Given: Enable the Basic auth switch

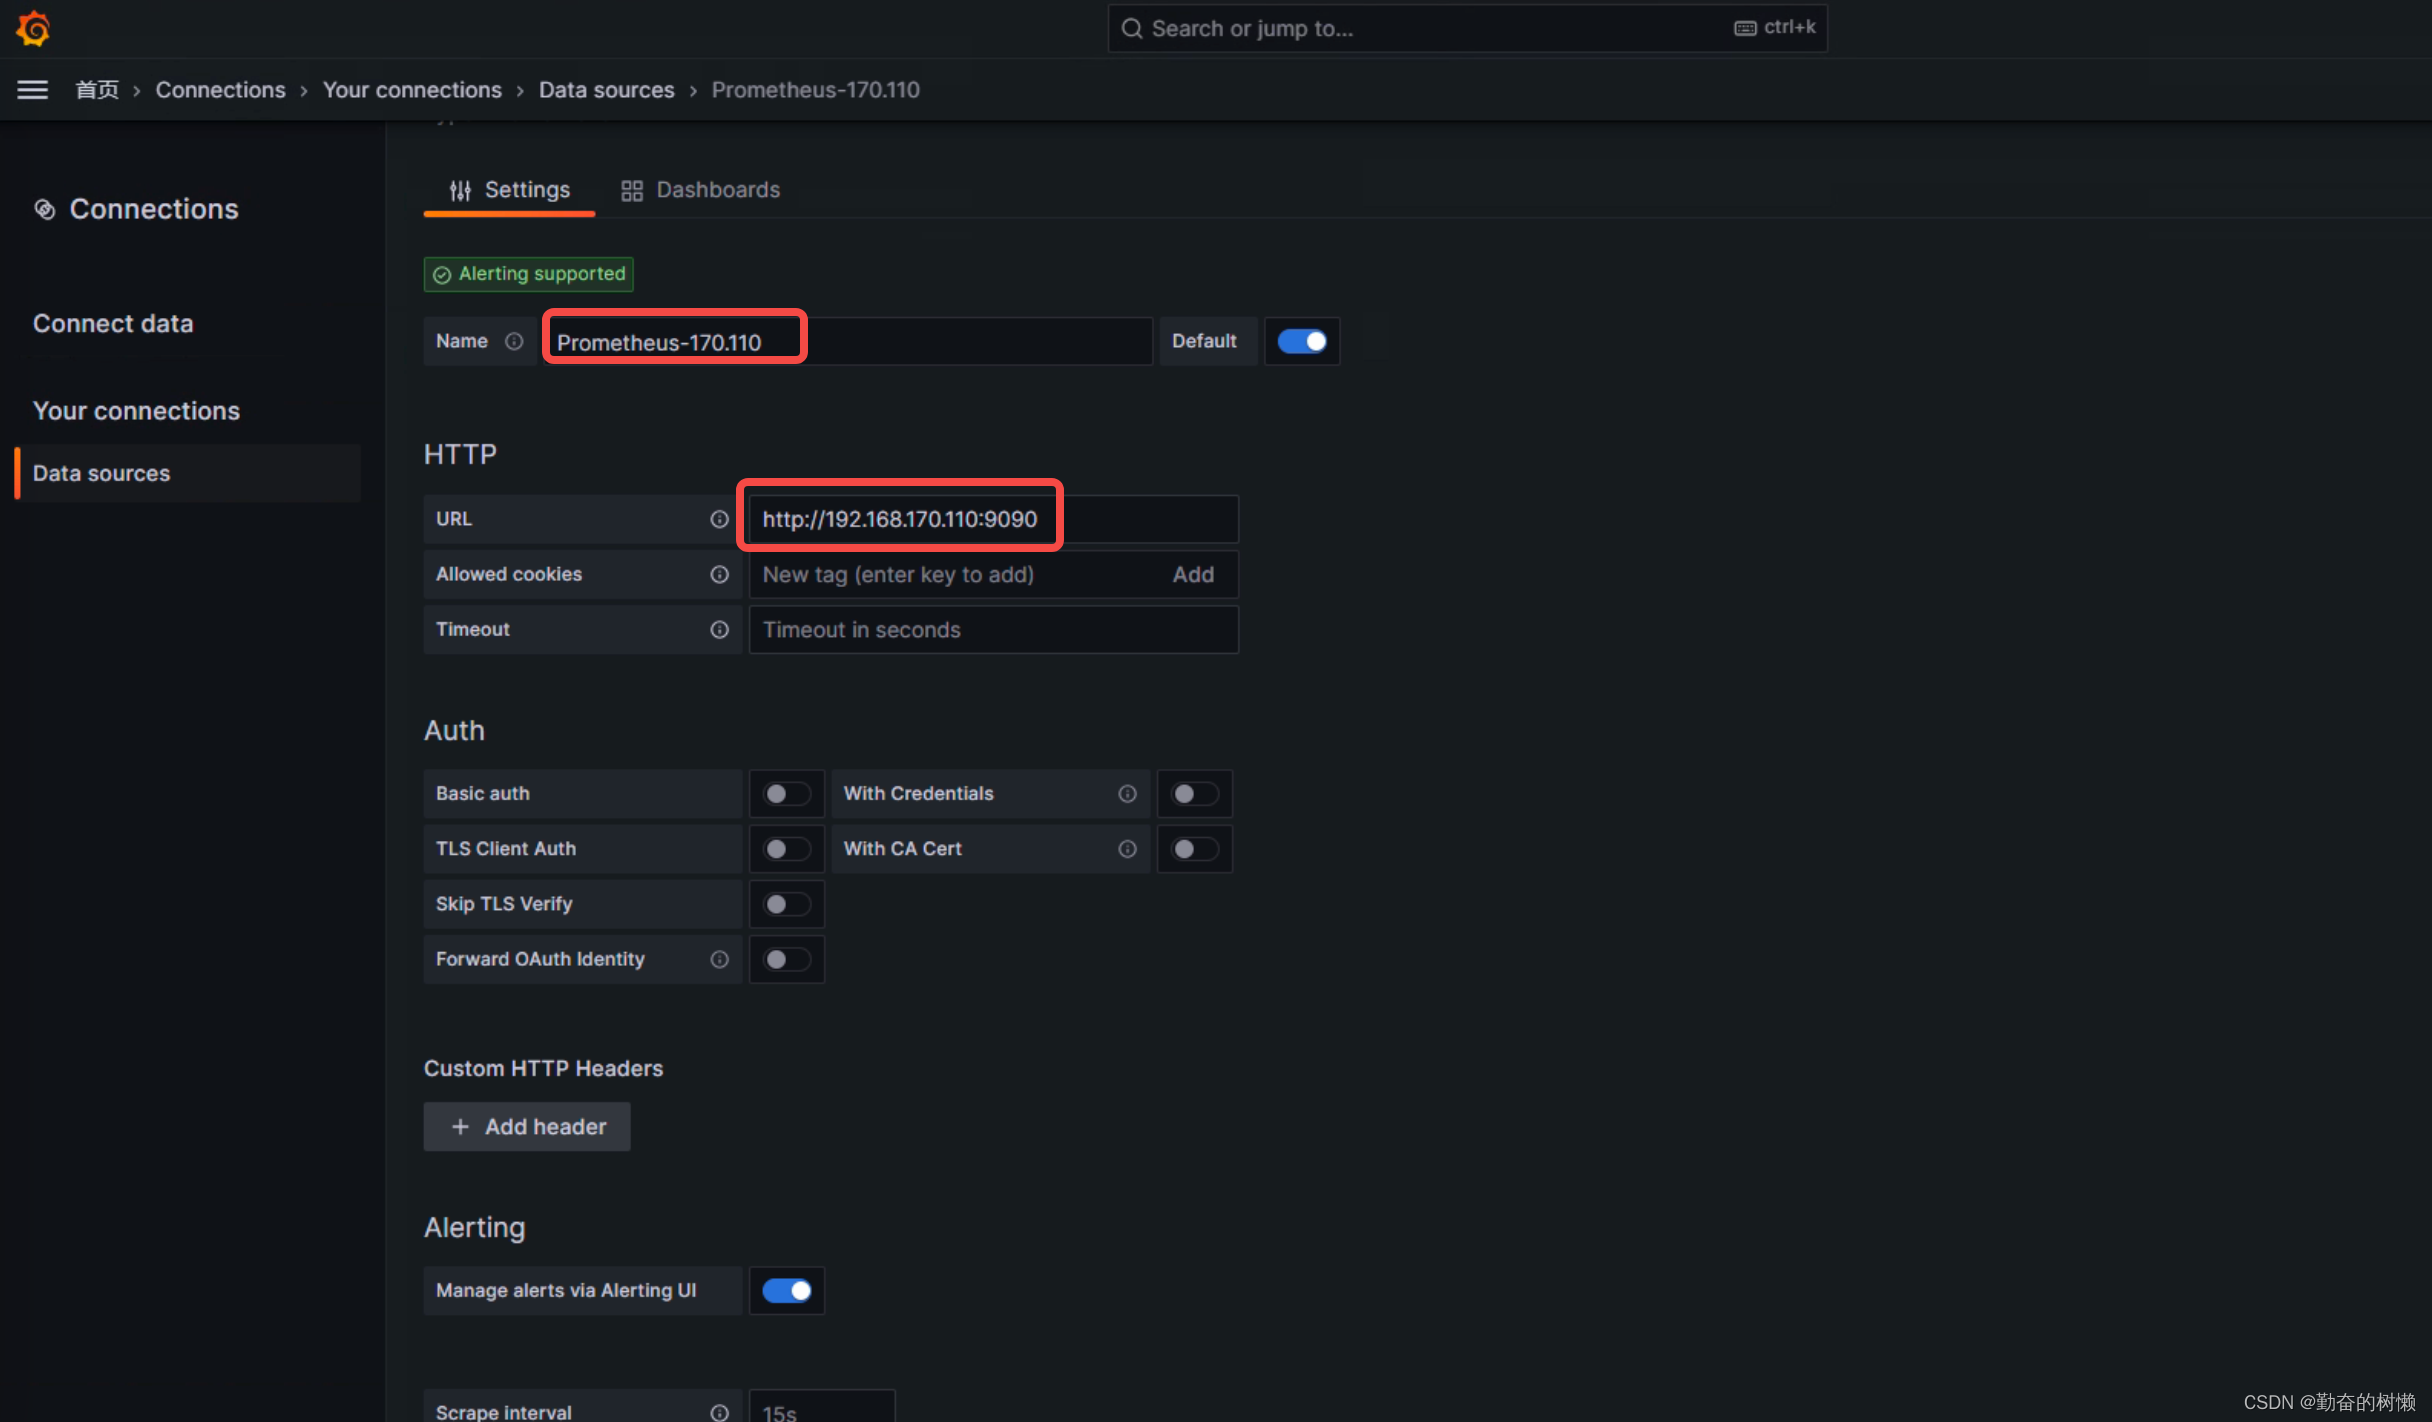Looking at the screenshot, I should tap(786, 794).
